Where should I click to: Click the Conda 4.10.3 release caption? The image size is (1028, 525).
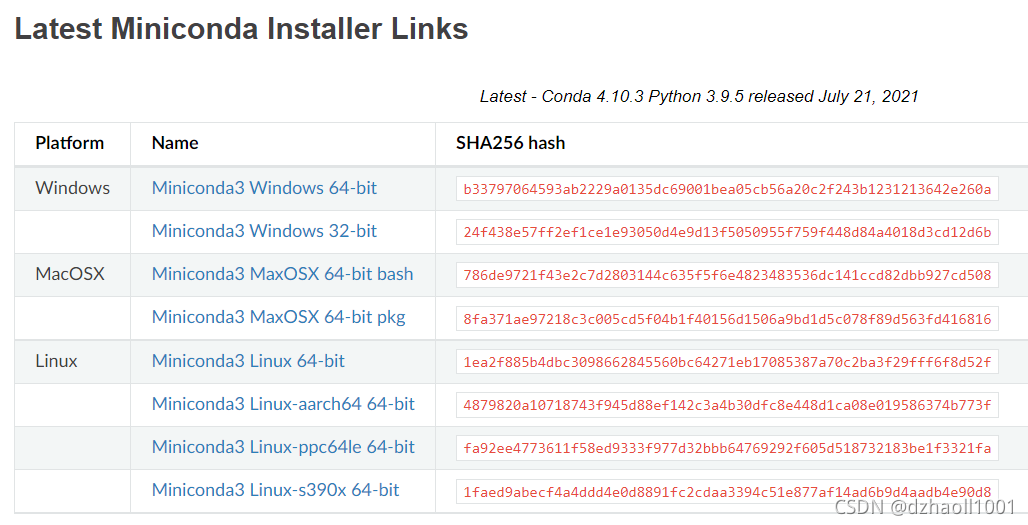(699, 96)
